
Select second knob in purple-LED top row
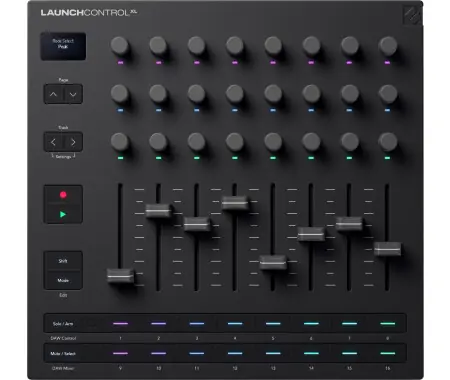click(158, 46)
